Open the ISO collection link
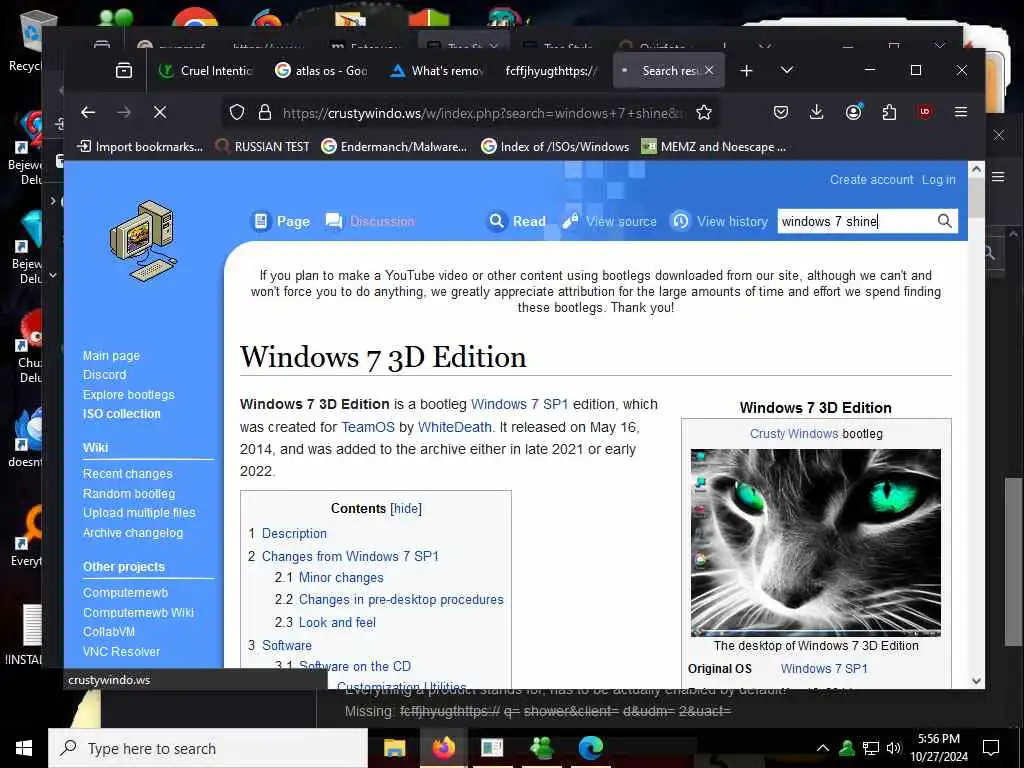Viewport: 1024px width, 768px height. click(x=121, y=414)
